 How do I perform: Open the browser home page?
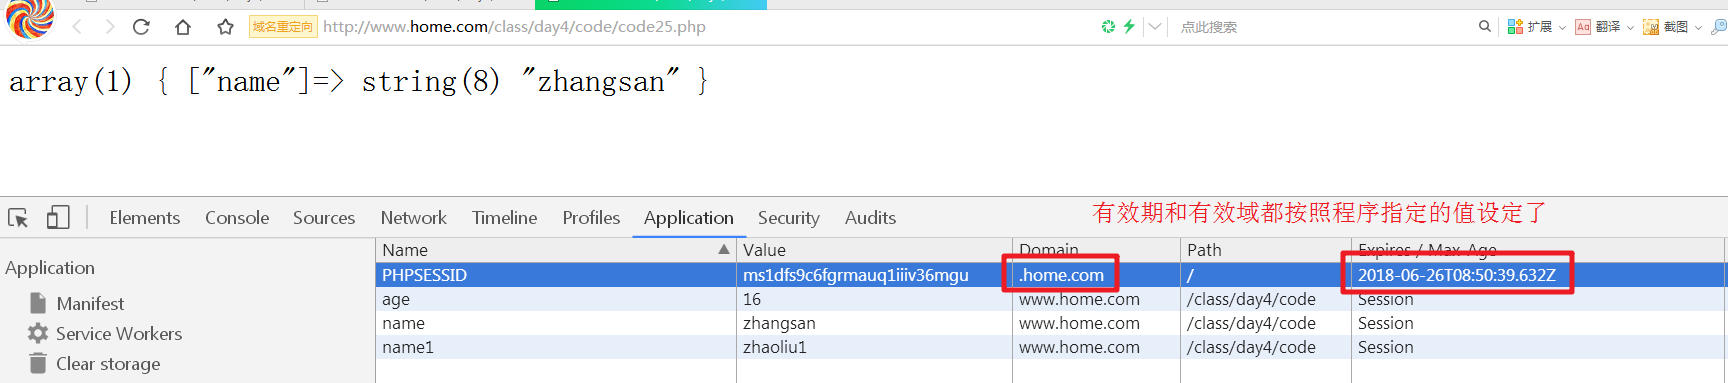coord(183,27)
